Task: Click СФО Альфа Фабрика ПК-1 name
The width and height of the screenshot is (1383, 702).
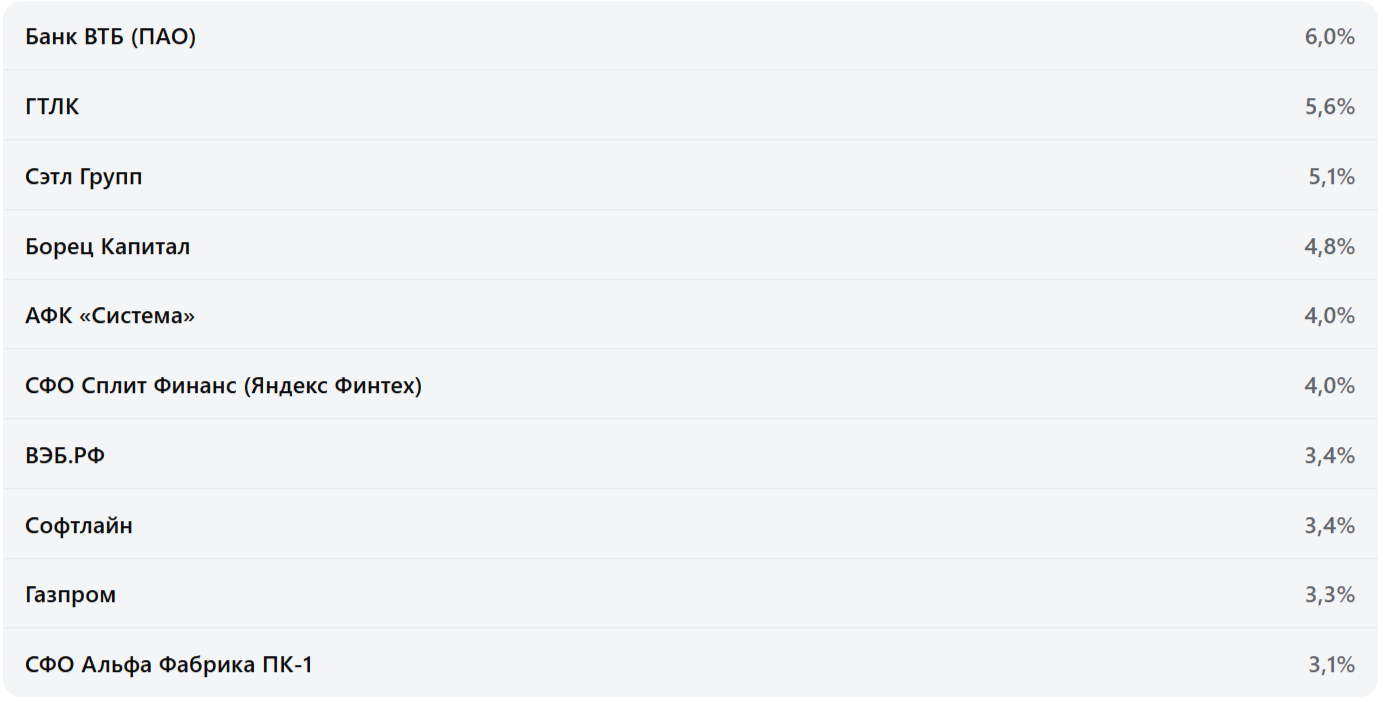Action: [169, 665]
